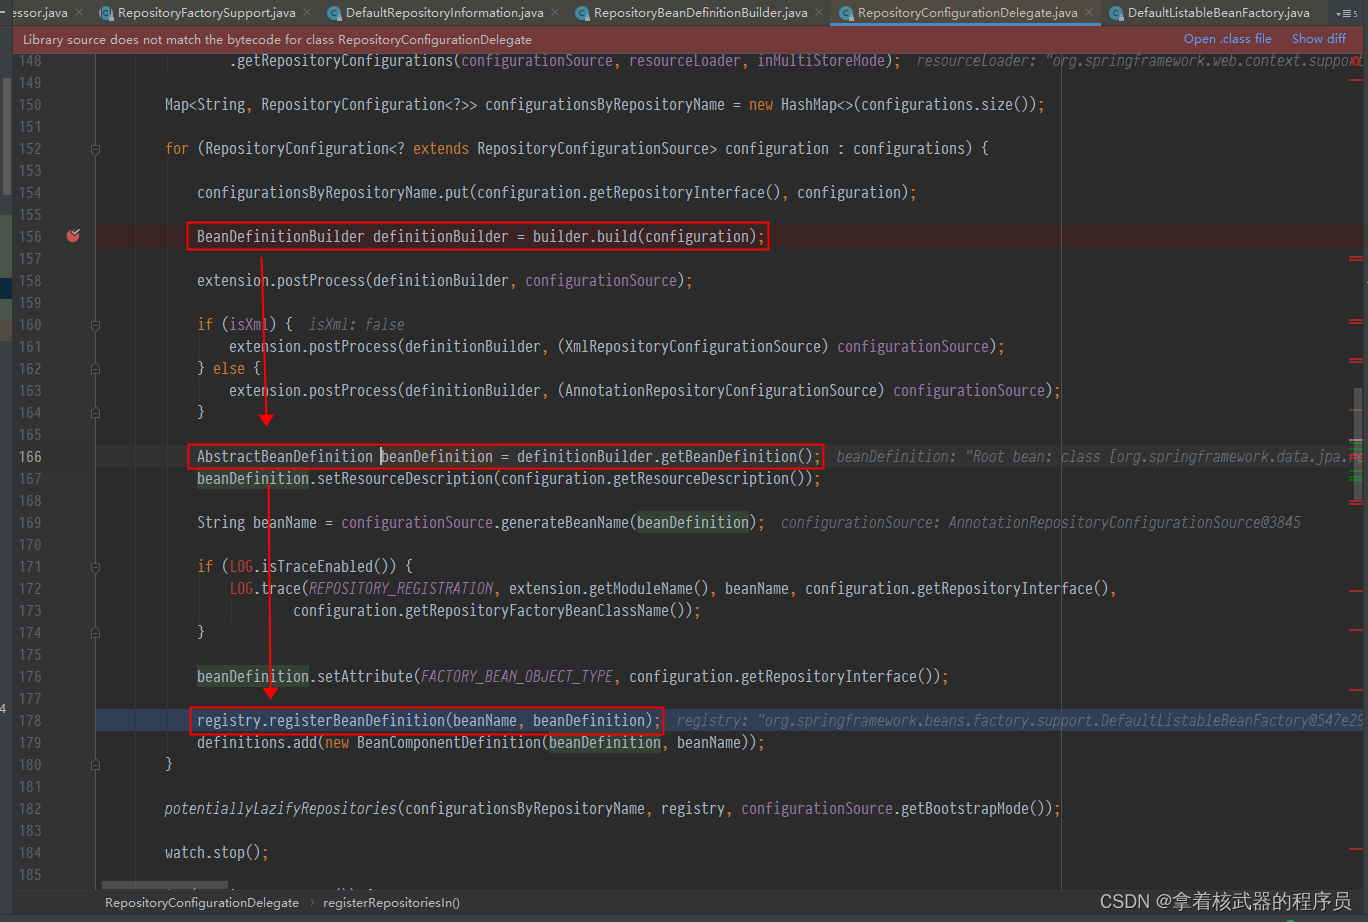Click generateBeanName on line 169

click(565, 522)
